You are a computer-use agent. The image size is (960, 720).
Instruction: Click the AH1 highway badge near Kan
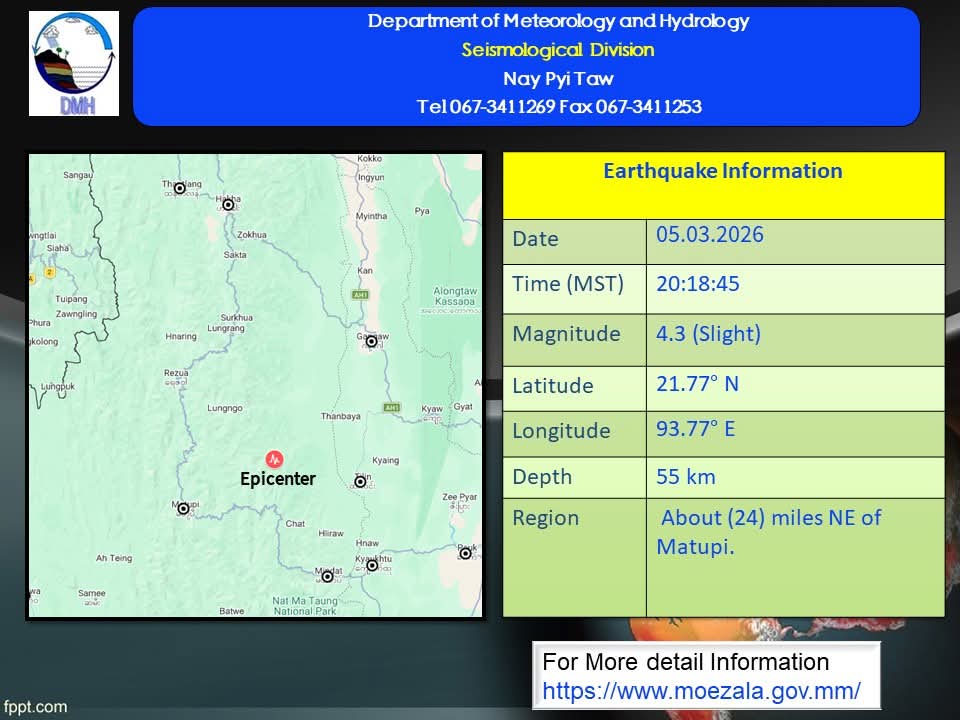[360, 295]
